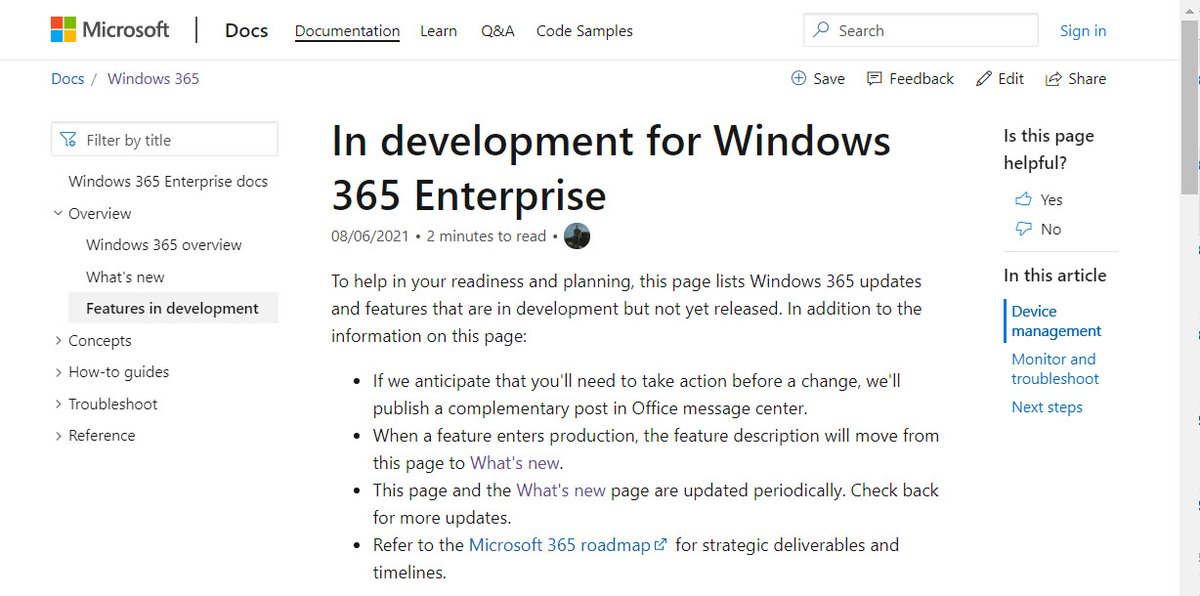Click the Save plus icon
1200x596 pixels.
[798, 78]
